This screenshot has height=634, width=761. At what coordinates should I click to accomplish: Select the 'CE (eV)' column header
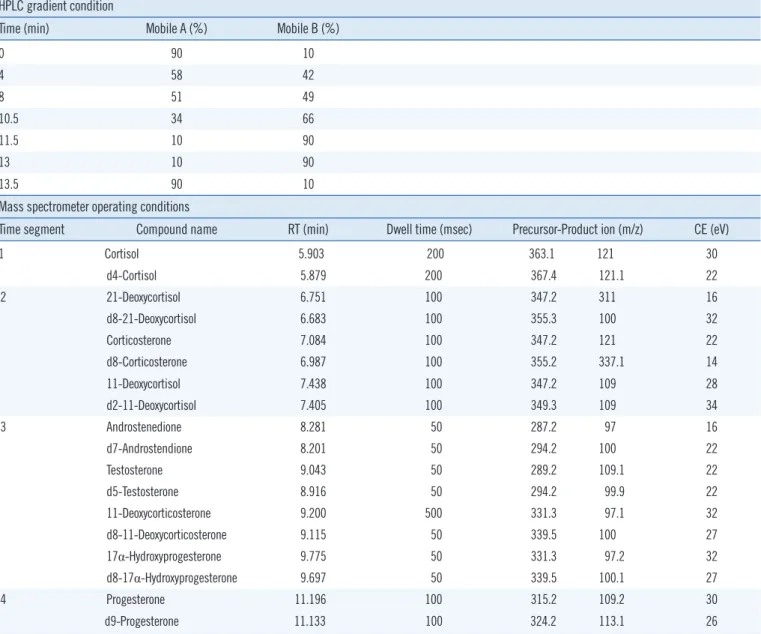click(x=711, y=229)
